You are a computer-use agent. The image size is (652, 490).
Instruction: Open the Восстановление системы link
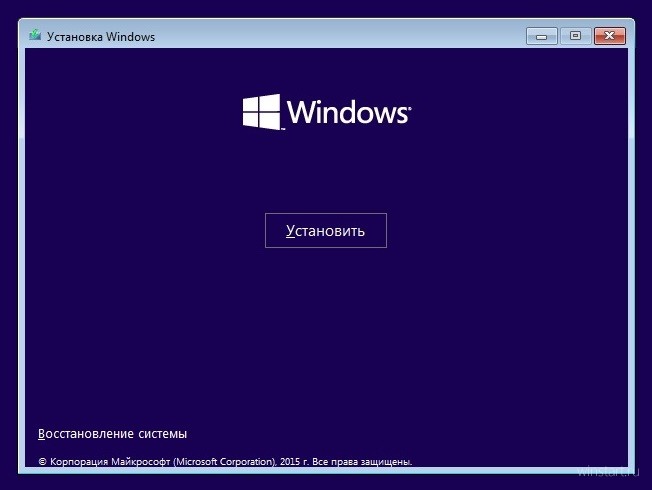(112, 434)
